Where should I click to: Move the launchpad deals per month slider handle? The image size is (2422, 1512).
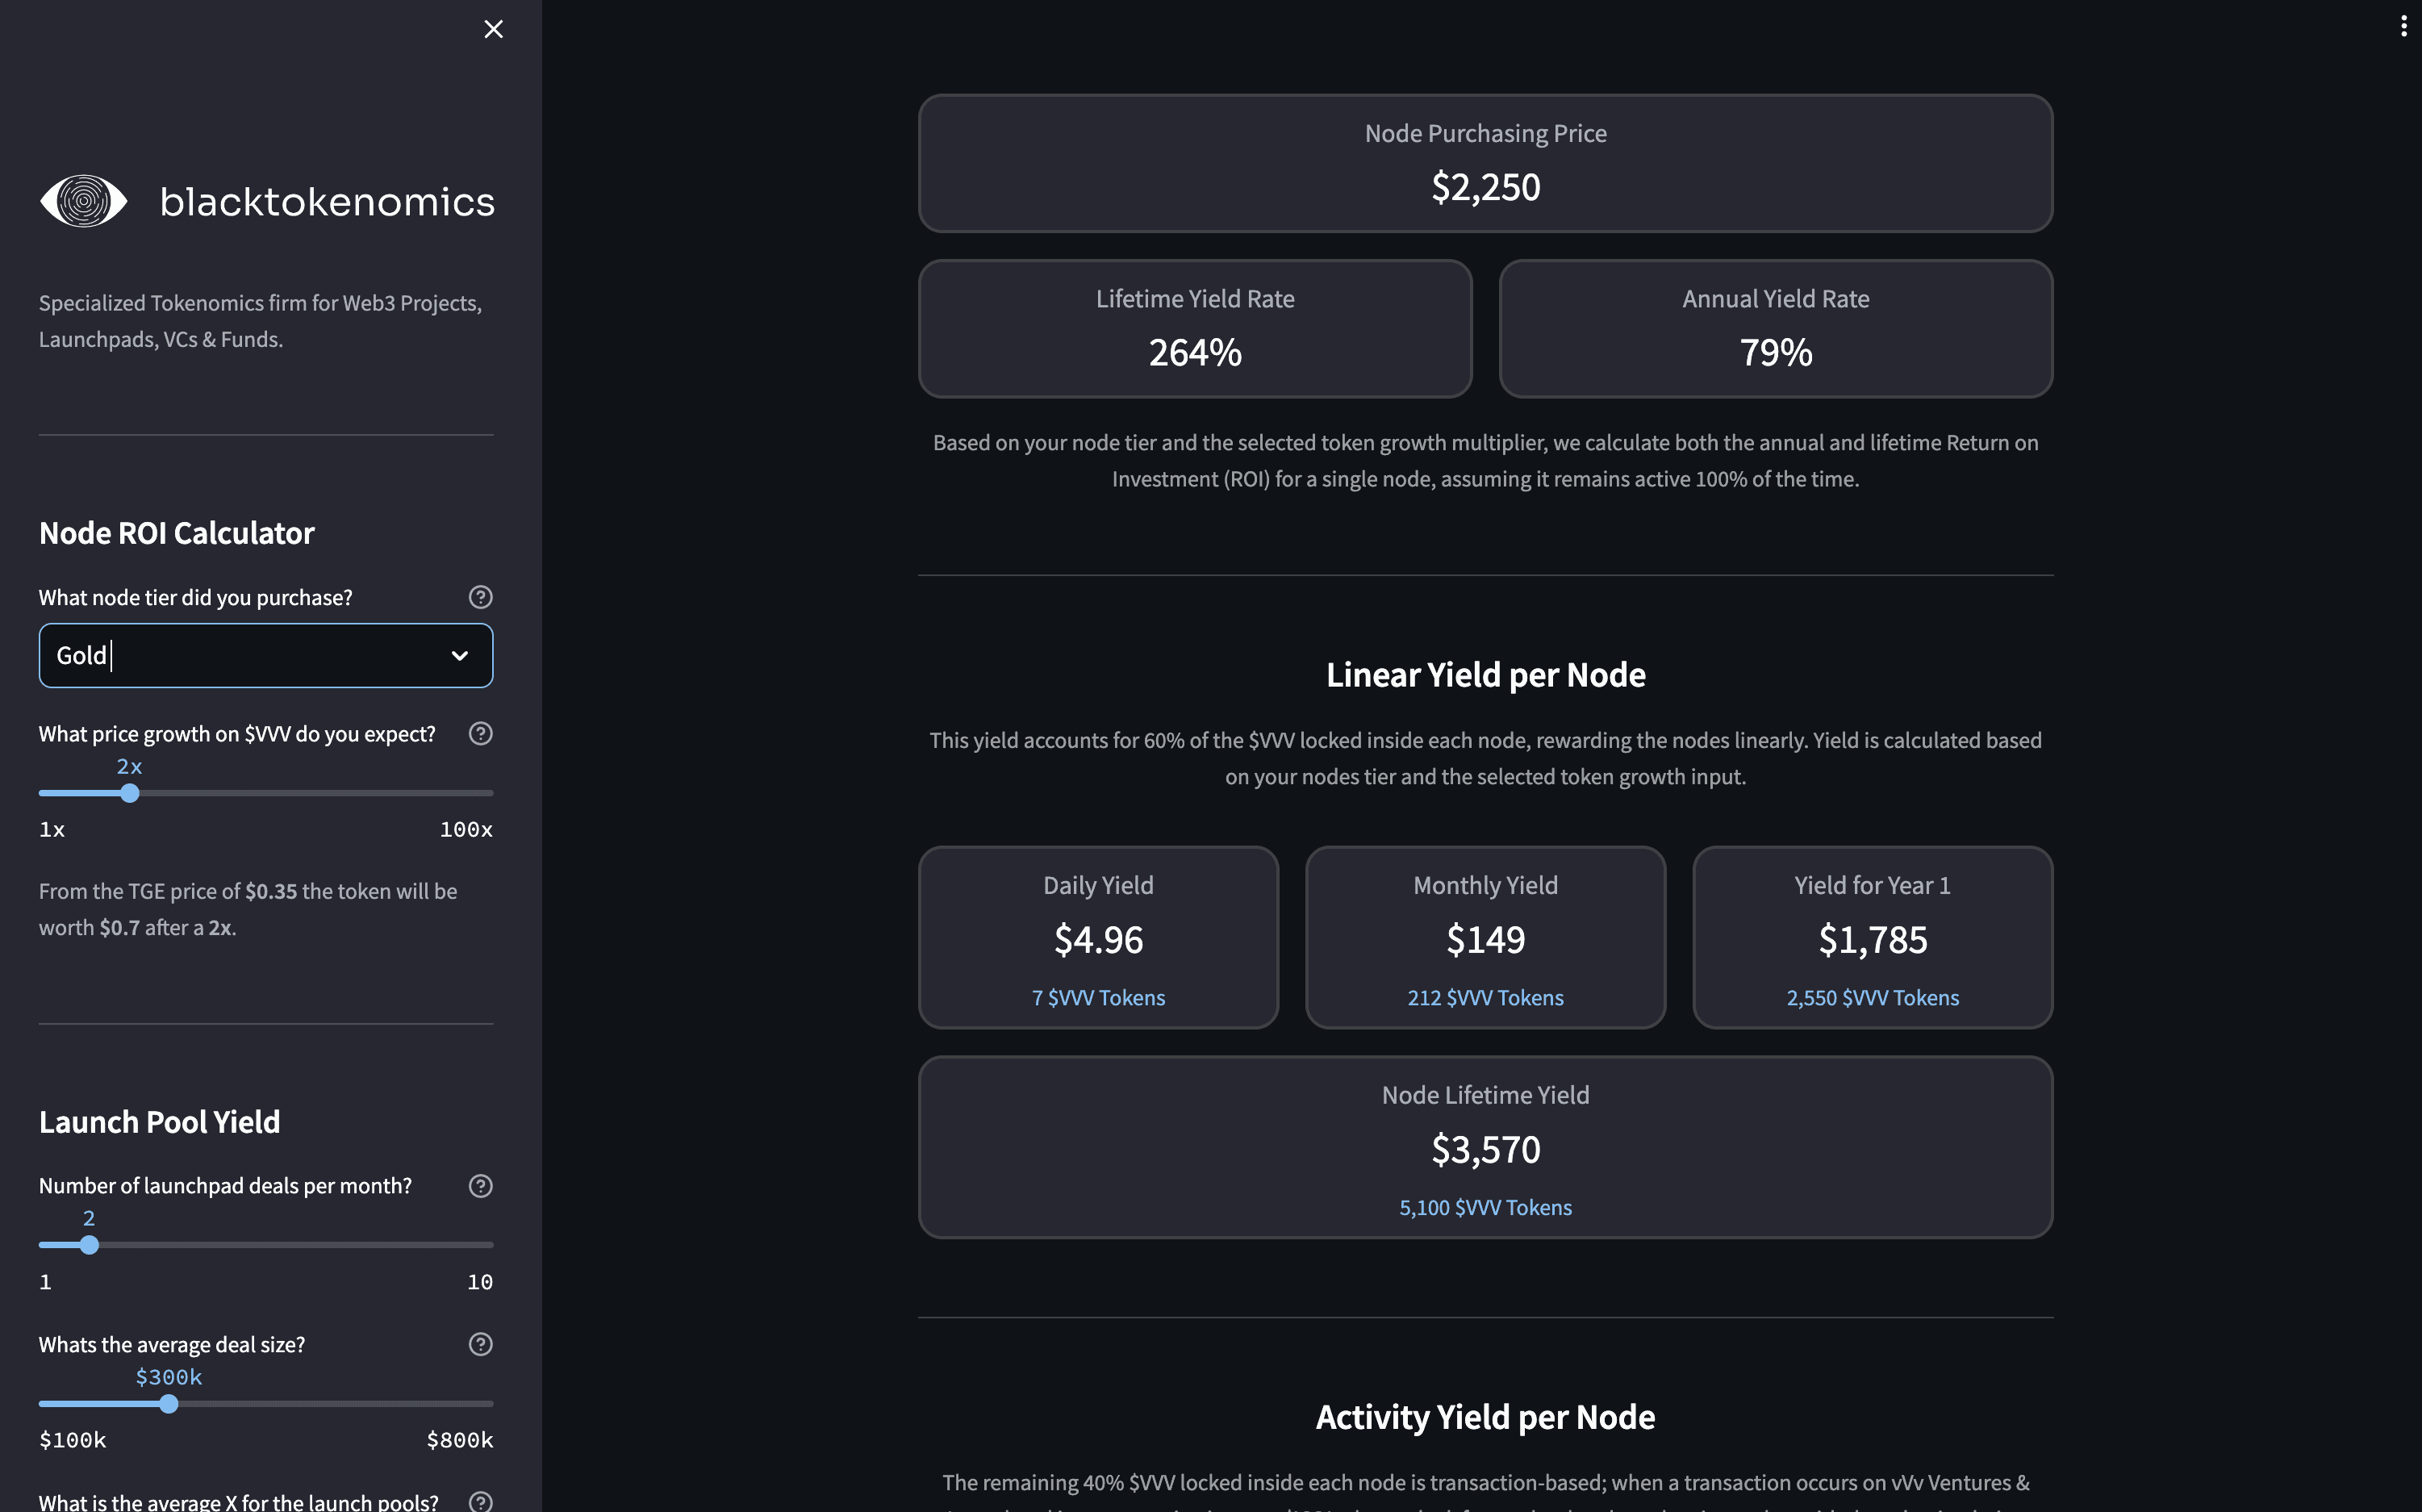pos(89,1245)
